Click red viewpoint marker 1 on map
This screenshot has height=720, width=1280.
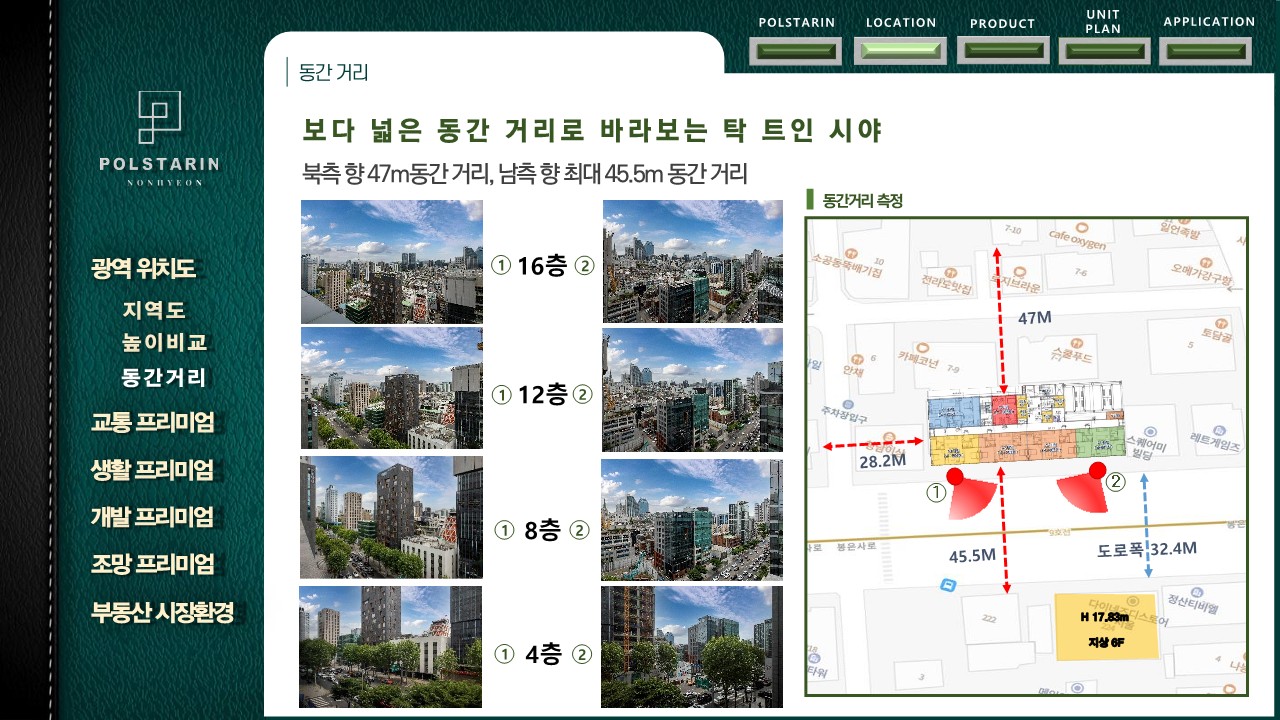[955, 476]
